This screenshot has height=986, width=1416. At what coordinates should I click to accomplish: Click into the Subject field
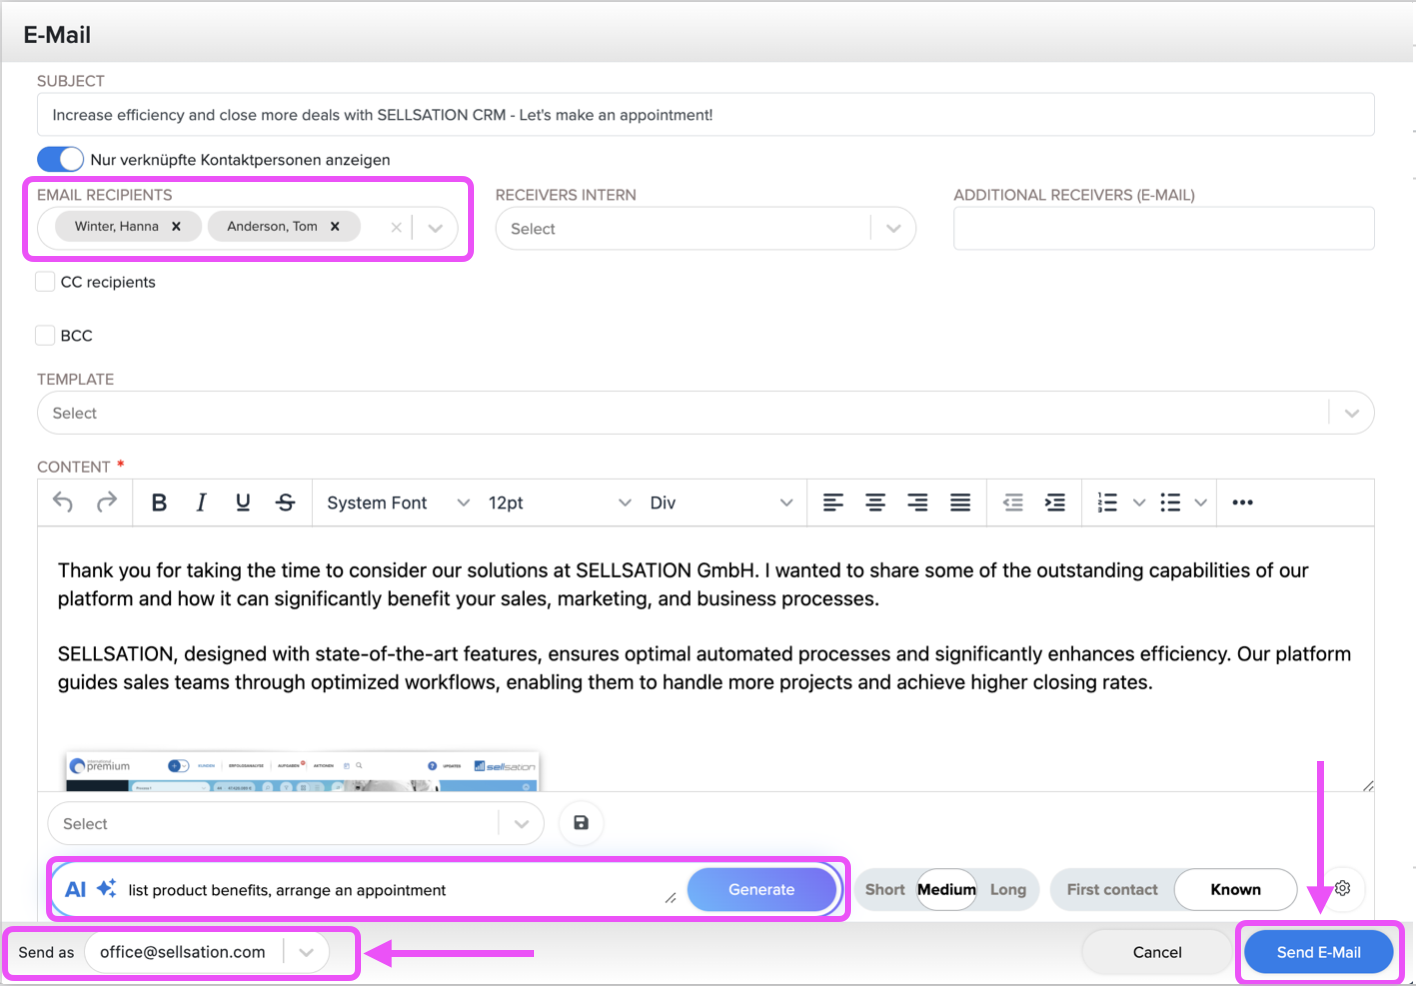pyautogui.click(x=706, y=115)
